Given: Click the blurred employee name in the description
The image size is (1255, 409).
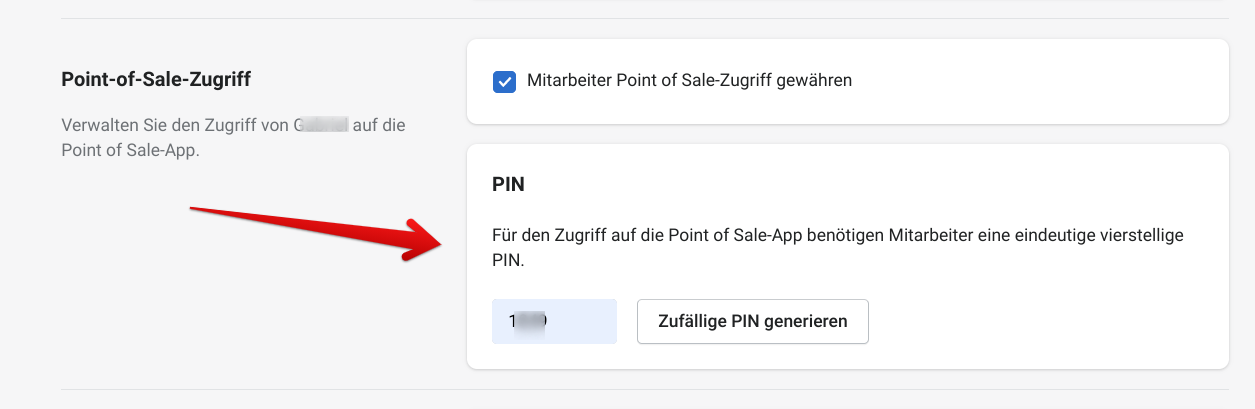Looking at the screenshot, I should pyautogui.click(x=321, y=126).
